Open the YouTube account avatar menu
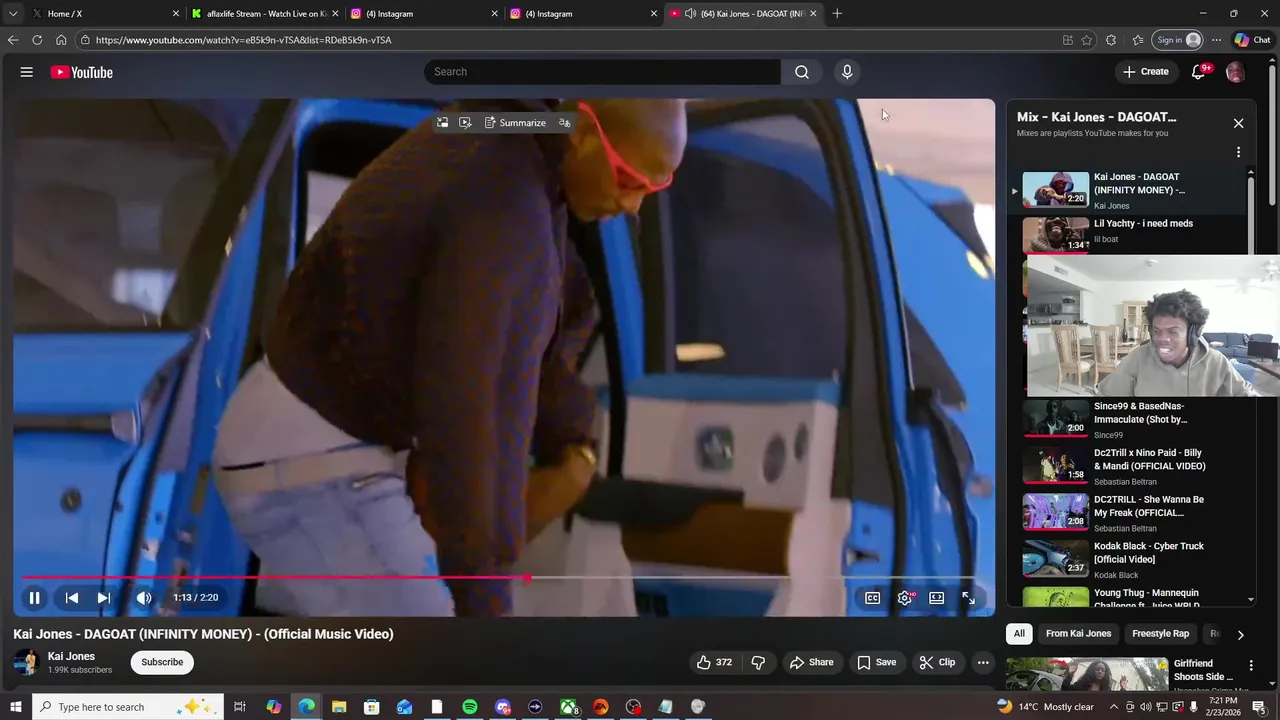This screenshot has height=720, width=1280. 1235,72
